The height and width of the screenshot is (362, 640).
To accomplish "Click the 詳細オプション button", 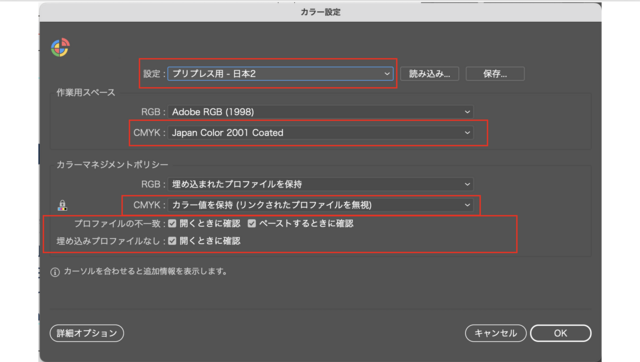I will [x=87, y=333].
